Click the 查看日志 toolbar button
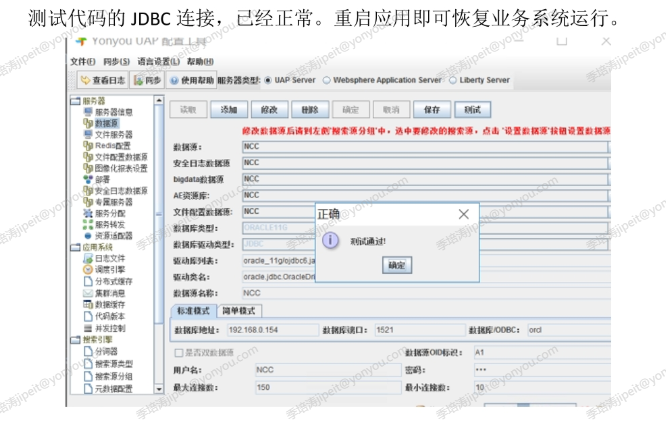This screenshot has width=666, height=423. 103,80
